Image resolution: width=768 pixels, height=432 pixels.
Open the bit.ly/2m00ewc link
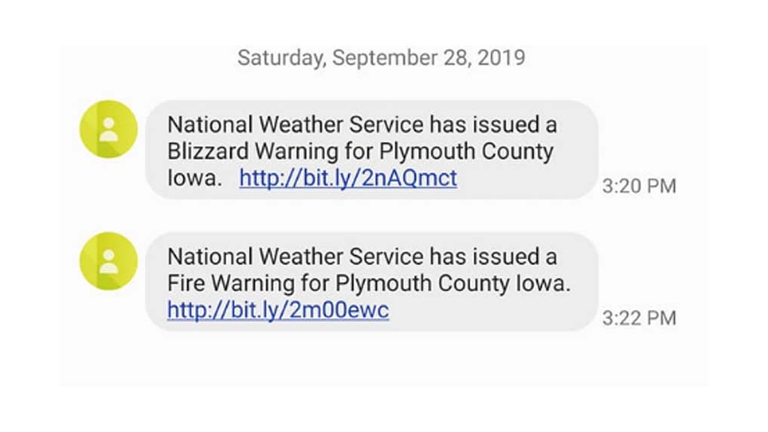277,311
